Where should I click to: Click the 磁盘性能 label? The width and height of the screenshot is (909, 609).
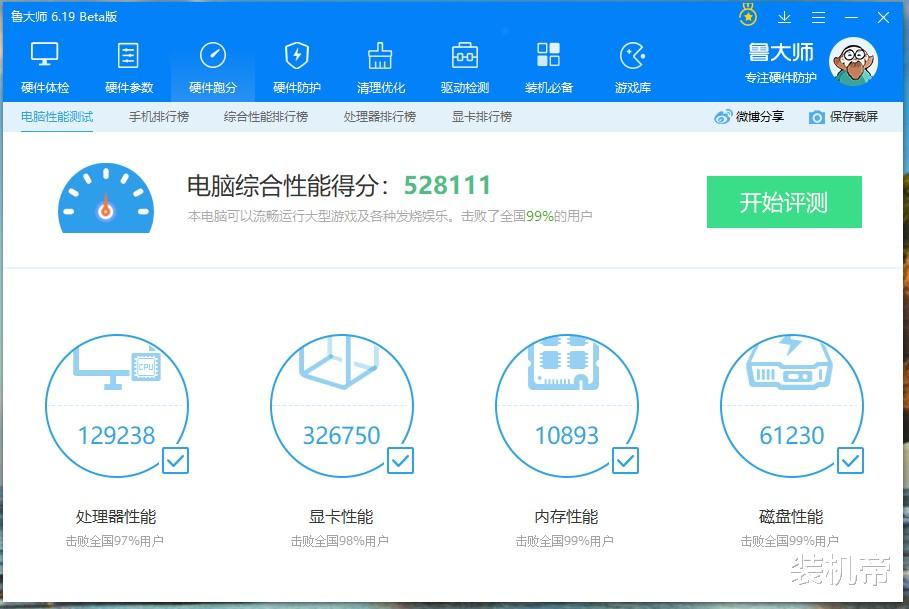(x=791, y=516)
